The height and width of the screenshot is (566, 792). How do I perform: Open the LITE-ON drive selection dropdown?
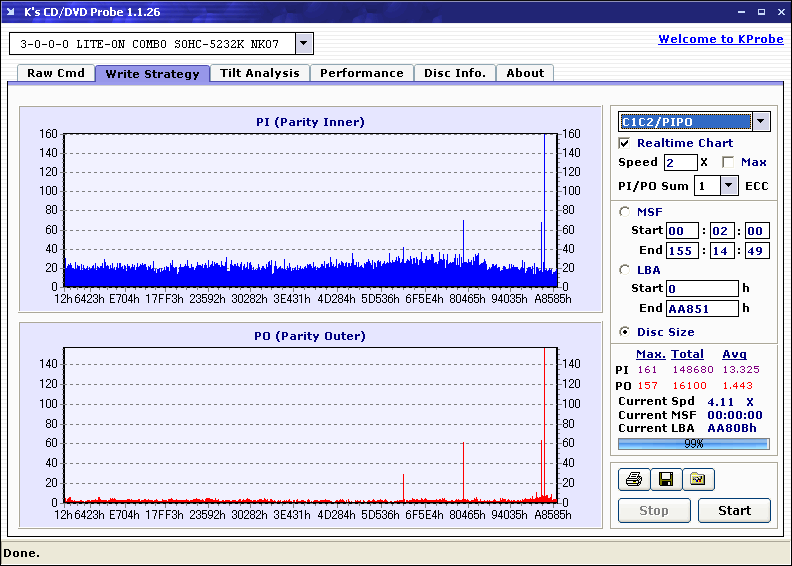pos(305,44)
